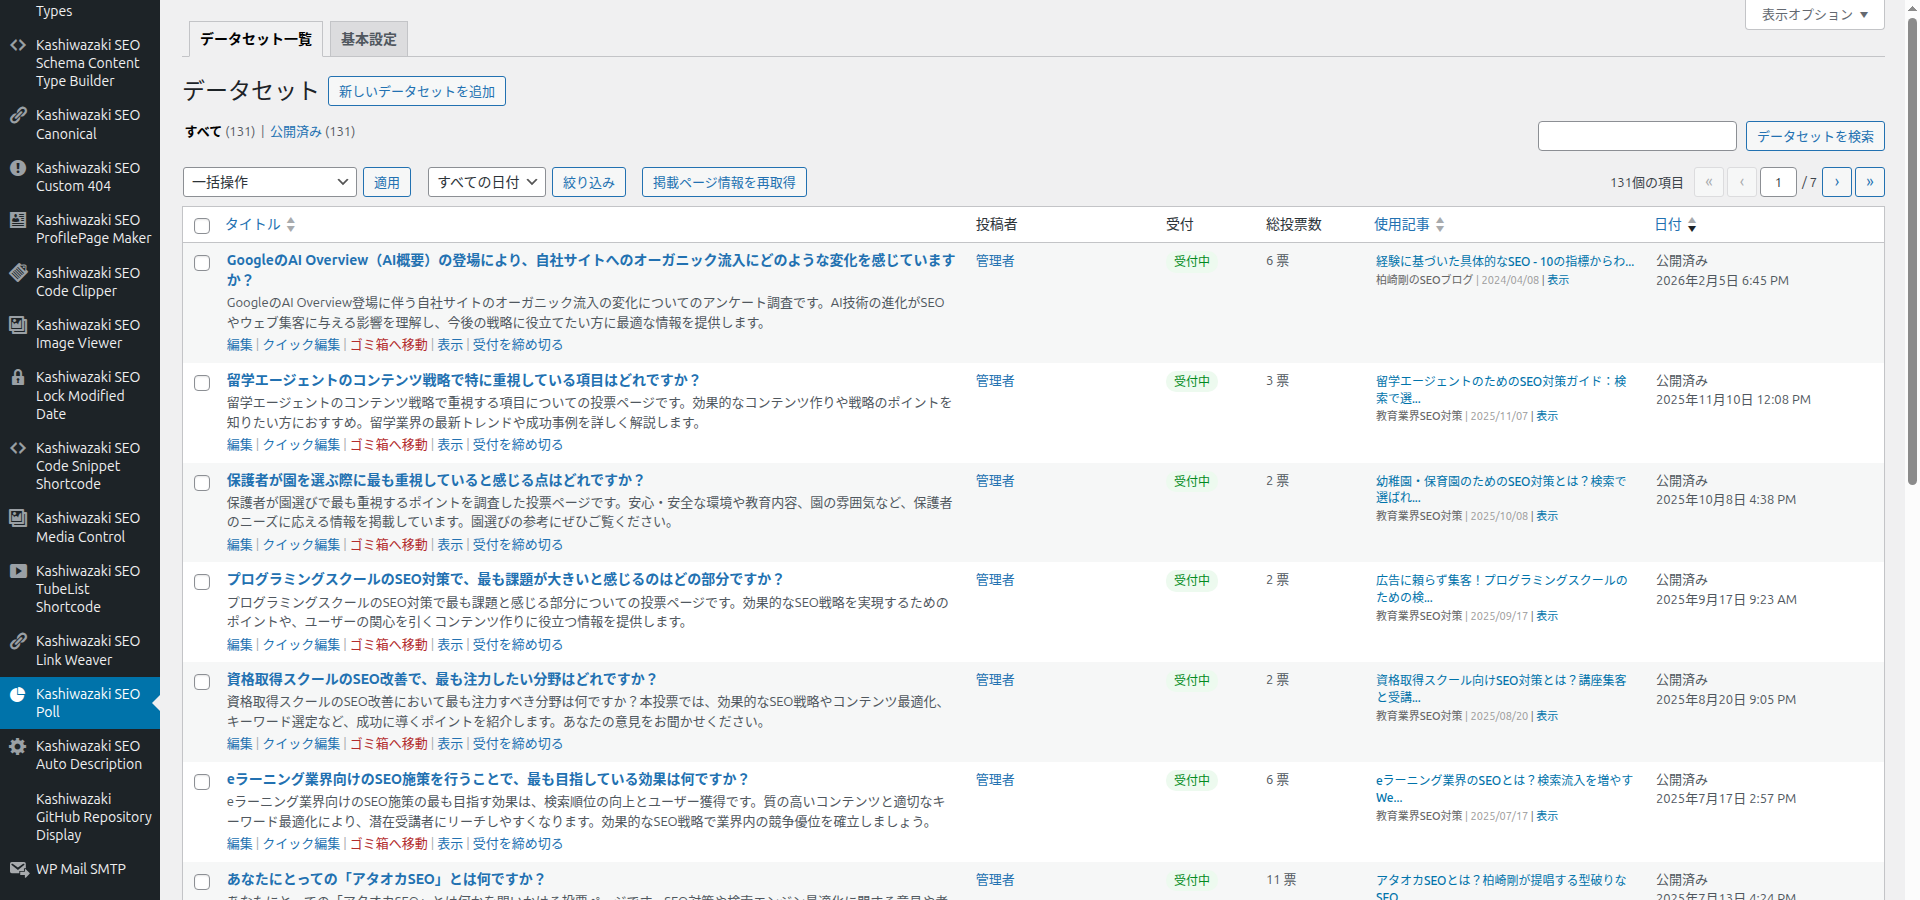Screen dimensions: 1920x900
Task: Switch to the 基本設定 tab
Action: [369, 39]
